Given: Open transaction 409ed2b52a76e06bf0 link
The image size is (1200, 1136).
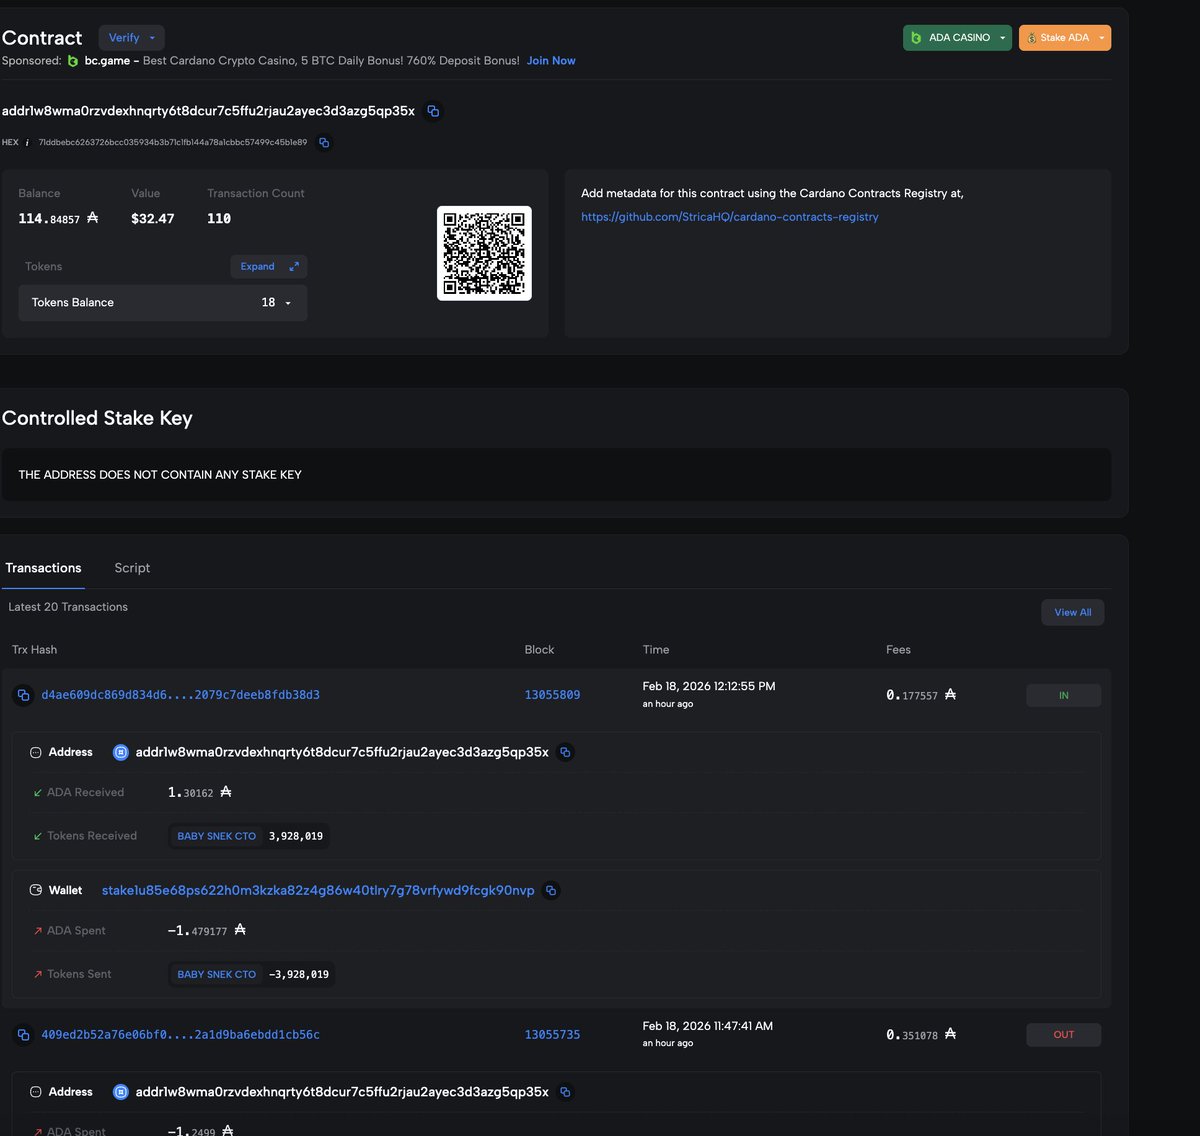Looking at the screenshot, I should pos(180,1035).
